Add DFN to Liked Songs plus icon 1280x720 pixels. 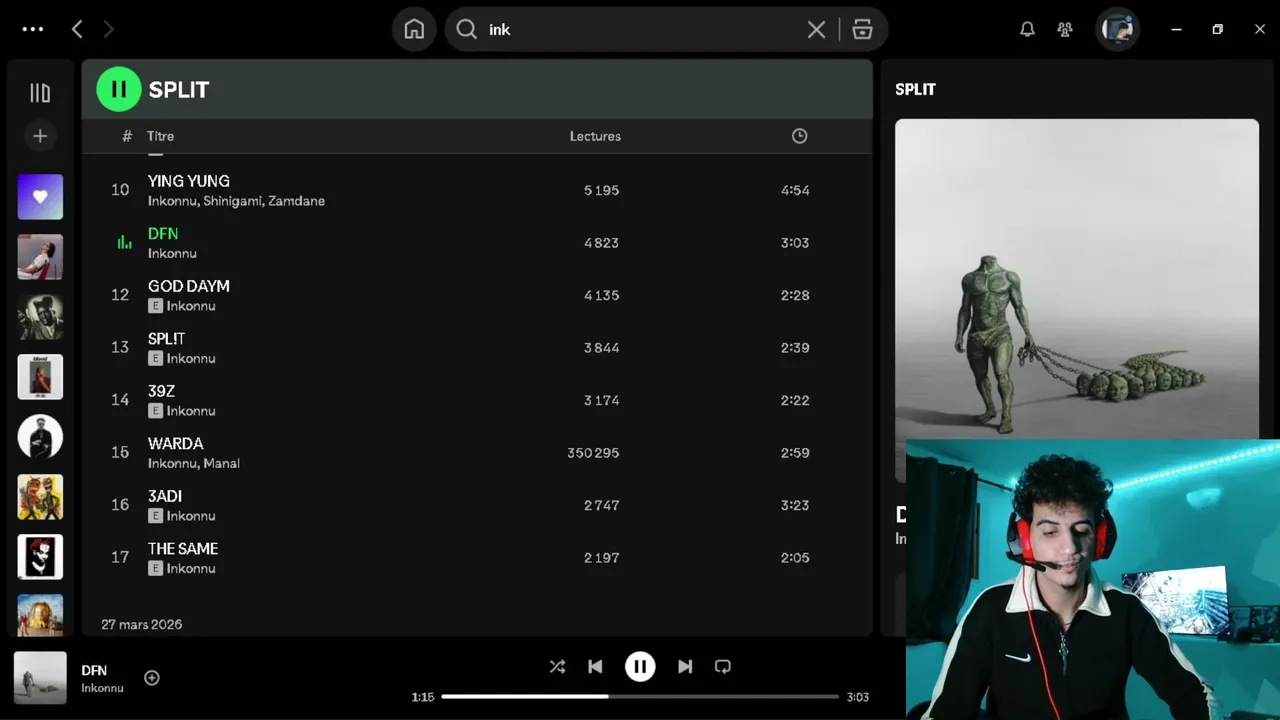pos(152,678)
